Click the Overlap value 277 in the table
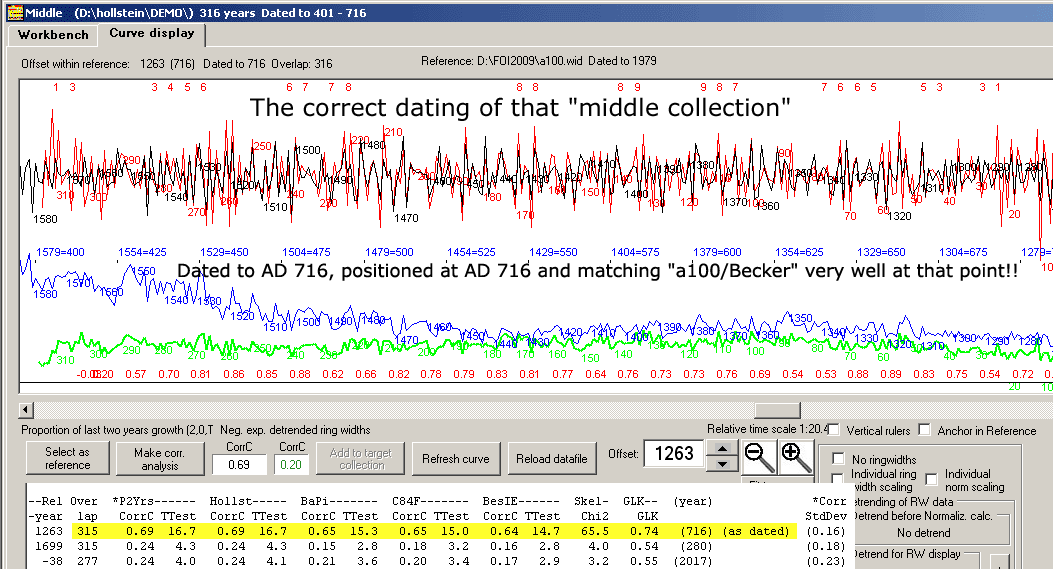This screenshot has width=1053, height=570. pyautogui.click(x=87, y=561)
